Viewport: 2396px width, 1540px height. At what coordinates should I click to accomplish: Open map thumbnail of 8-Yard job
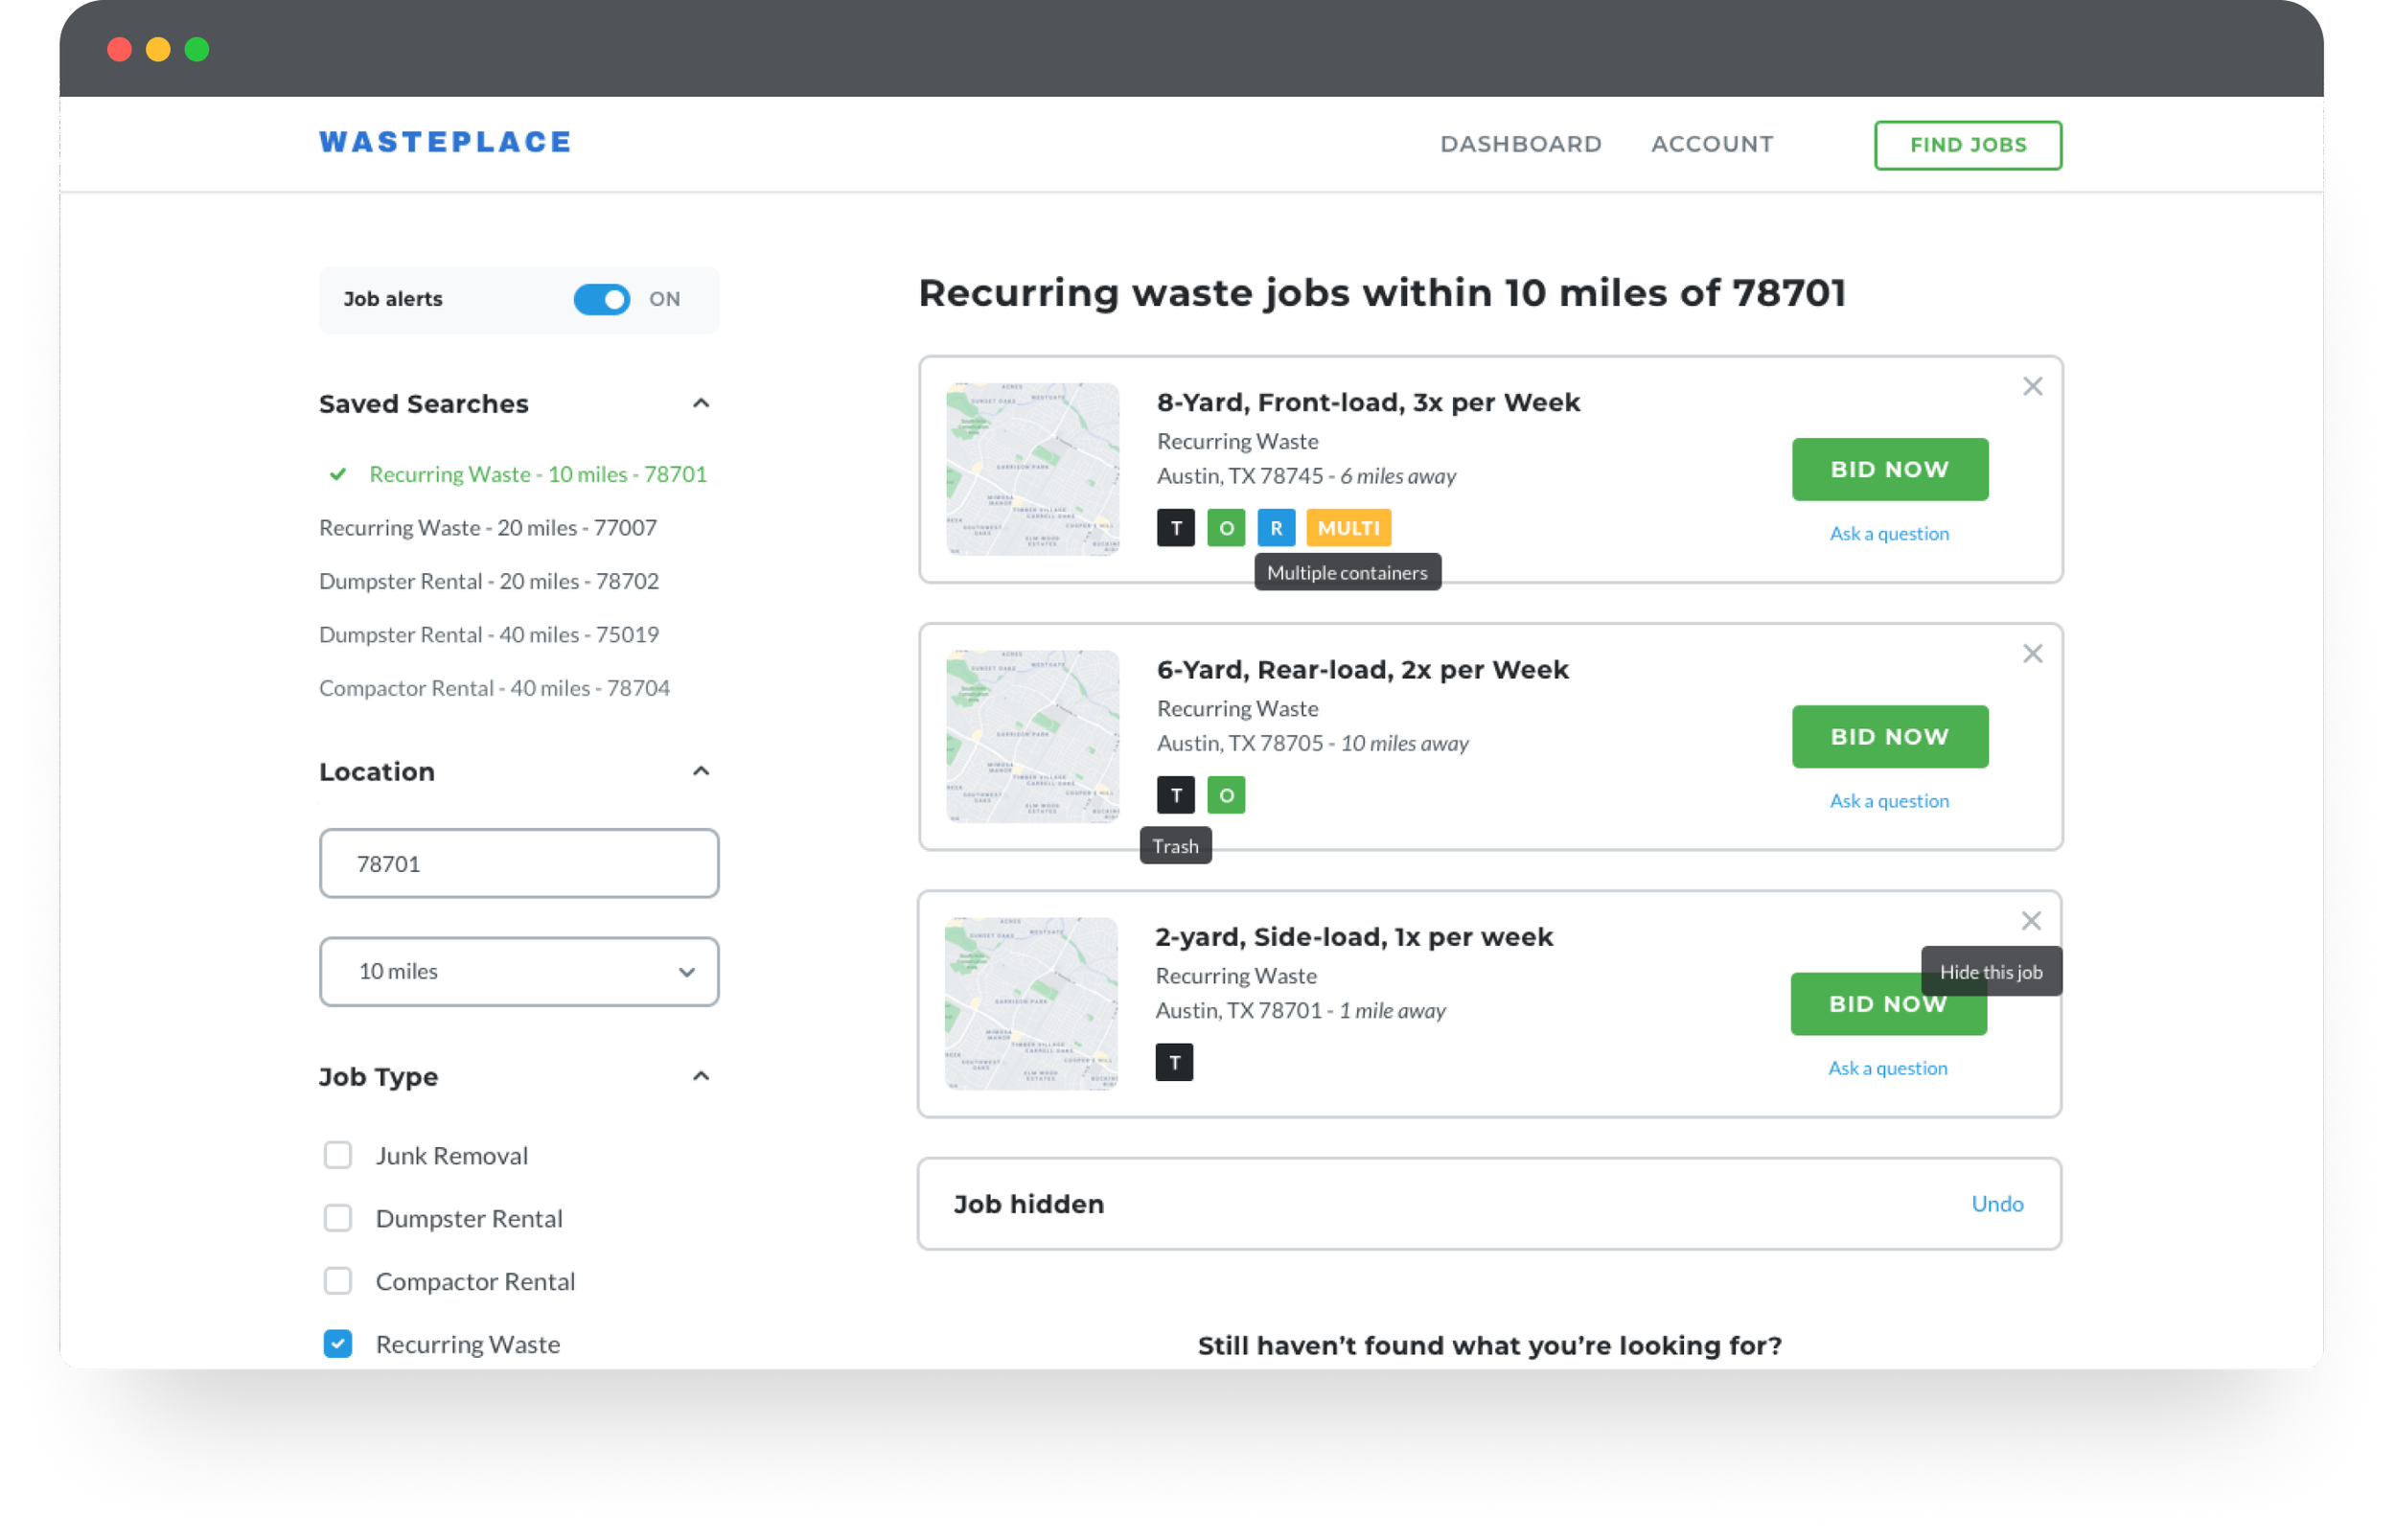click(1032, 469)
